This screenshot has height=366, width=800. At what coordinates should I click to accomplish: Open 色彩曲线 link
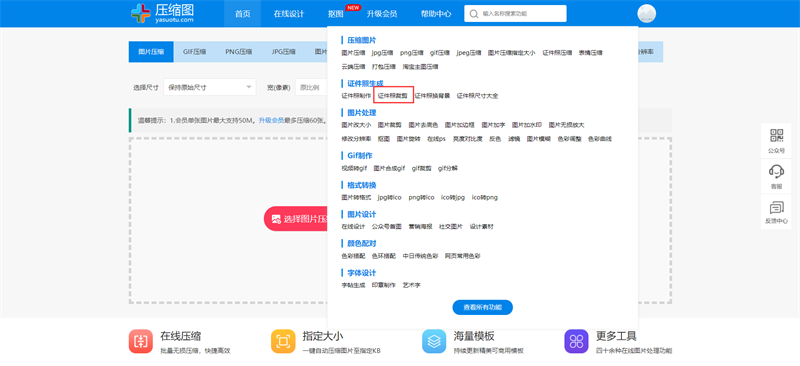click(599, 139)
